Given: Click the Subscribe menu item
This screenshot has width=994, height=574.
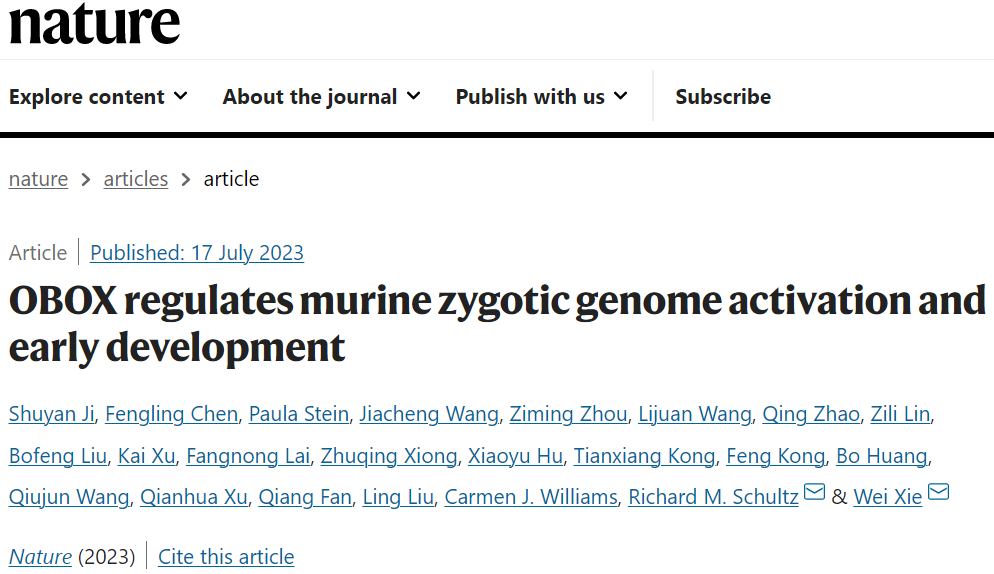Looking at the screenshot, I should 722,97.
